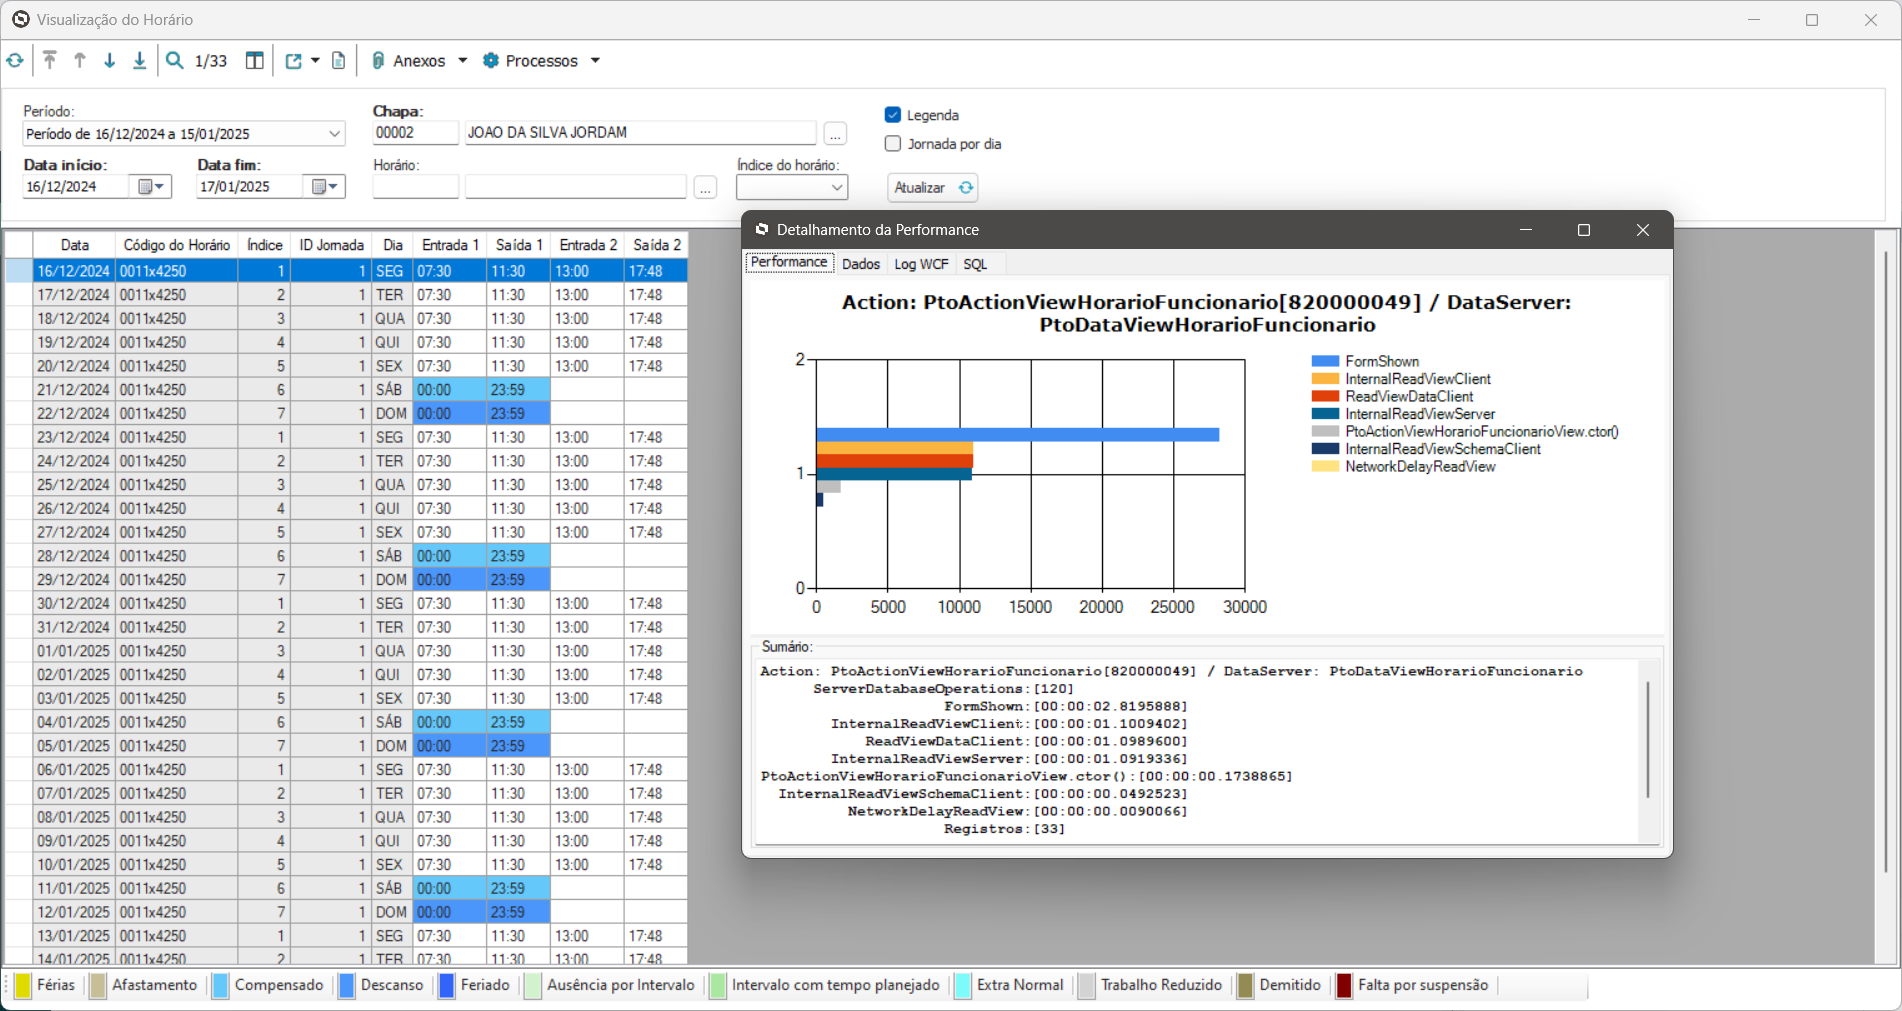
Task: Uncheck the Legenda checkbox
Action: (893, 115)
